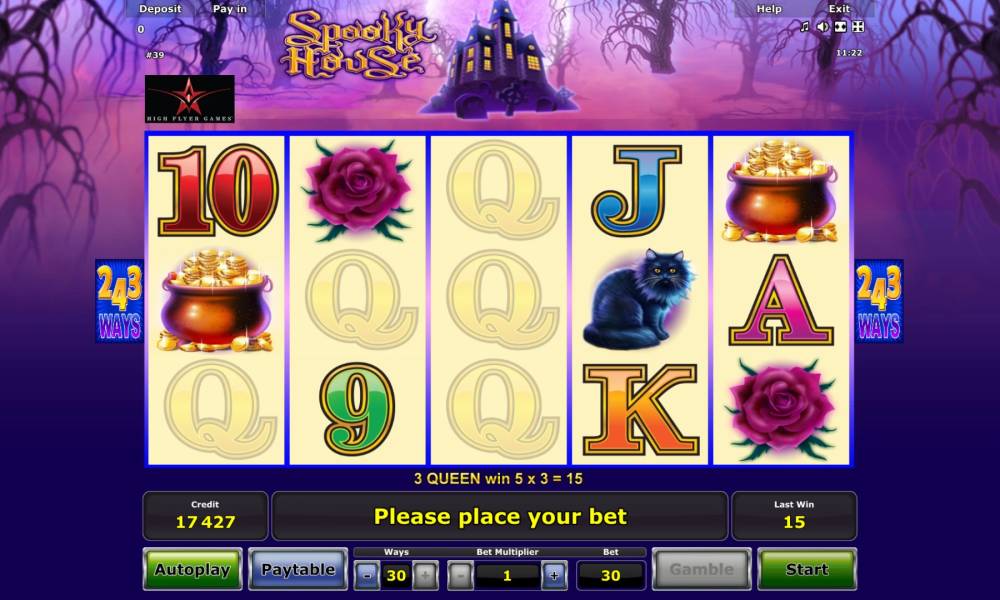
Task: Click the pot of gold on reel five
Action: point(781,191)
